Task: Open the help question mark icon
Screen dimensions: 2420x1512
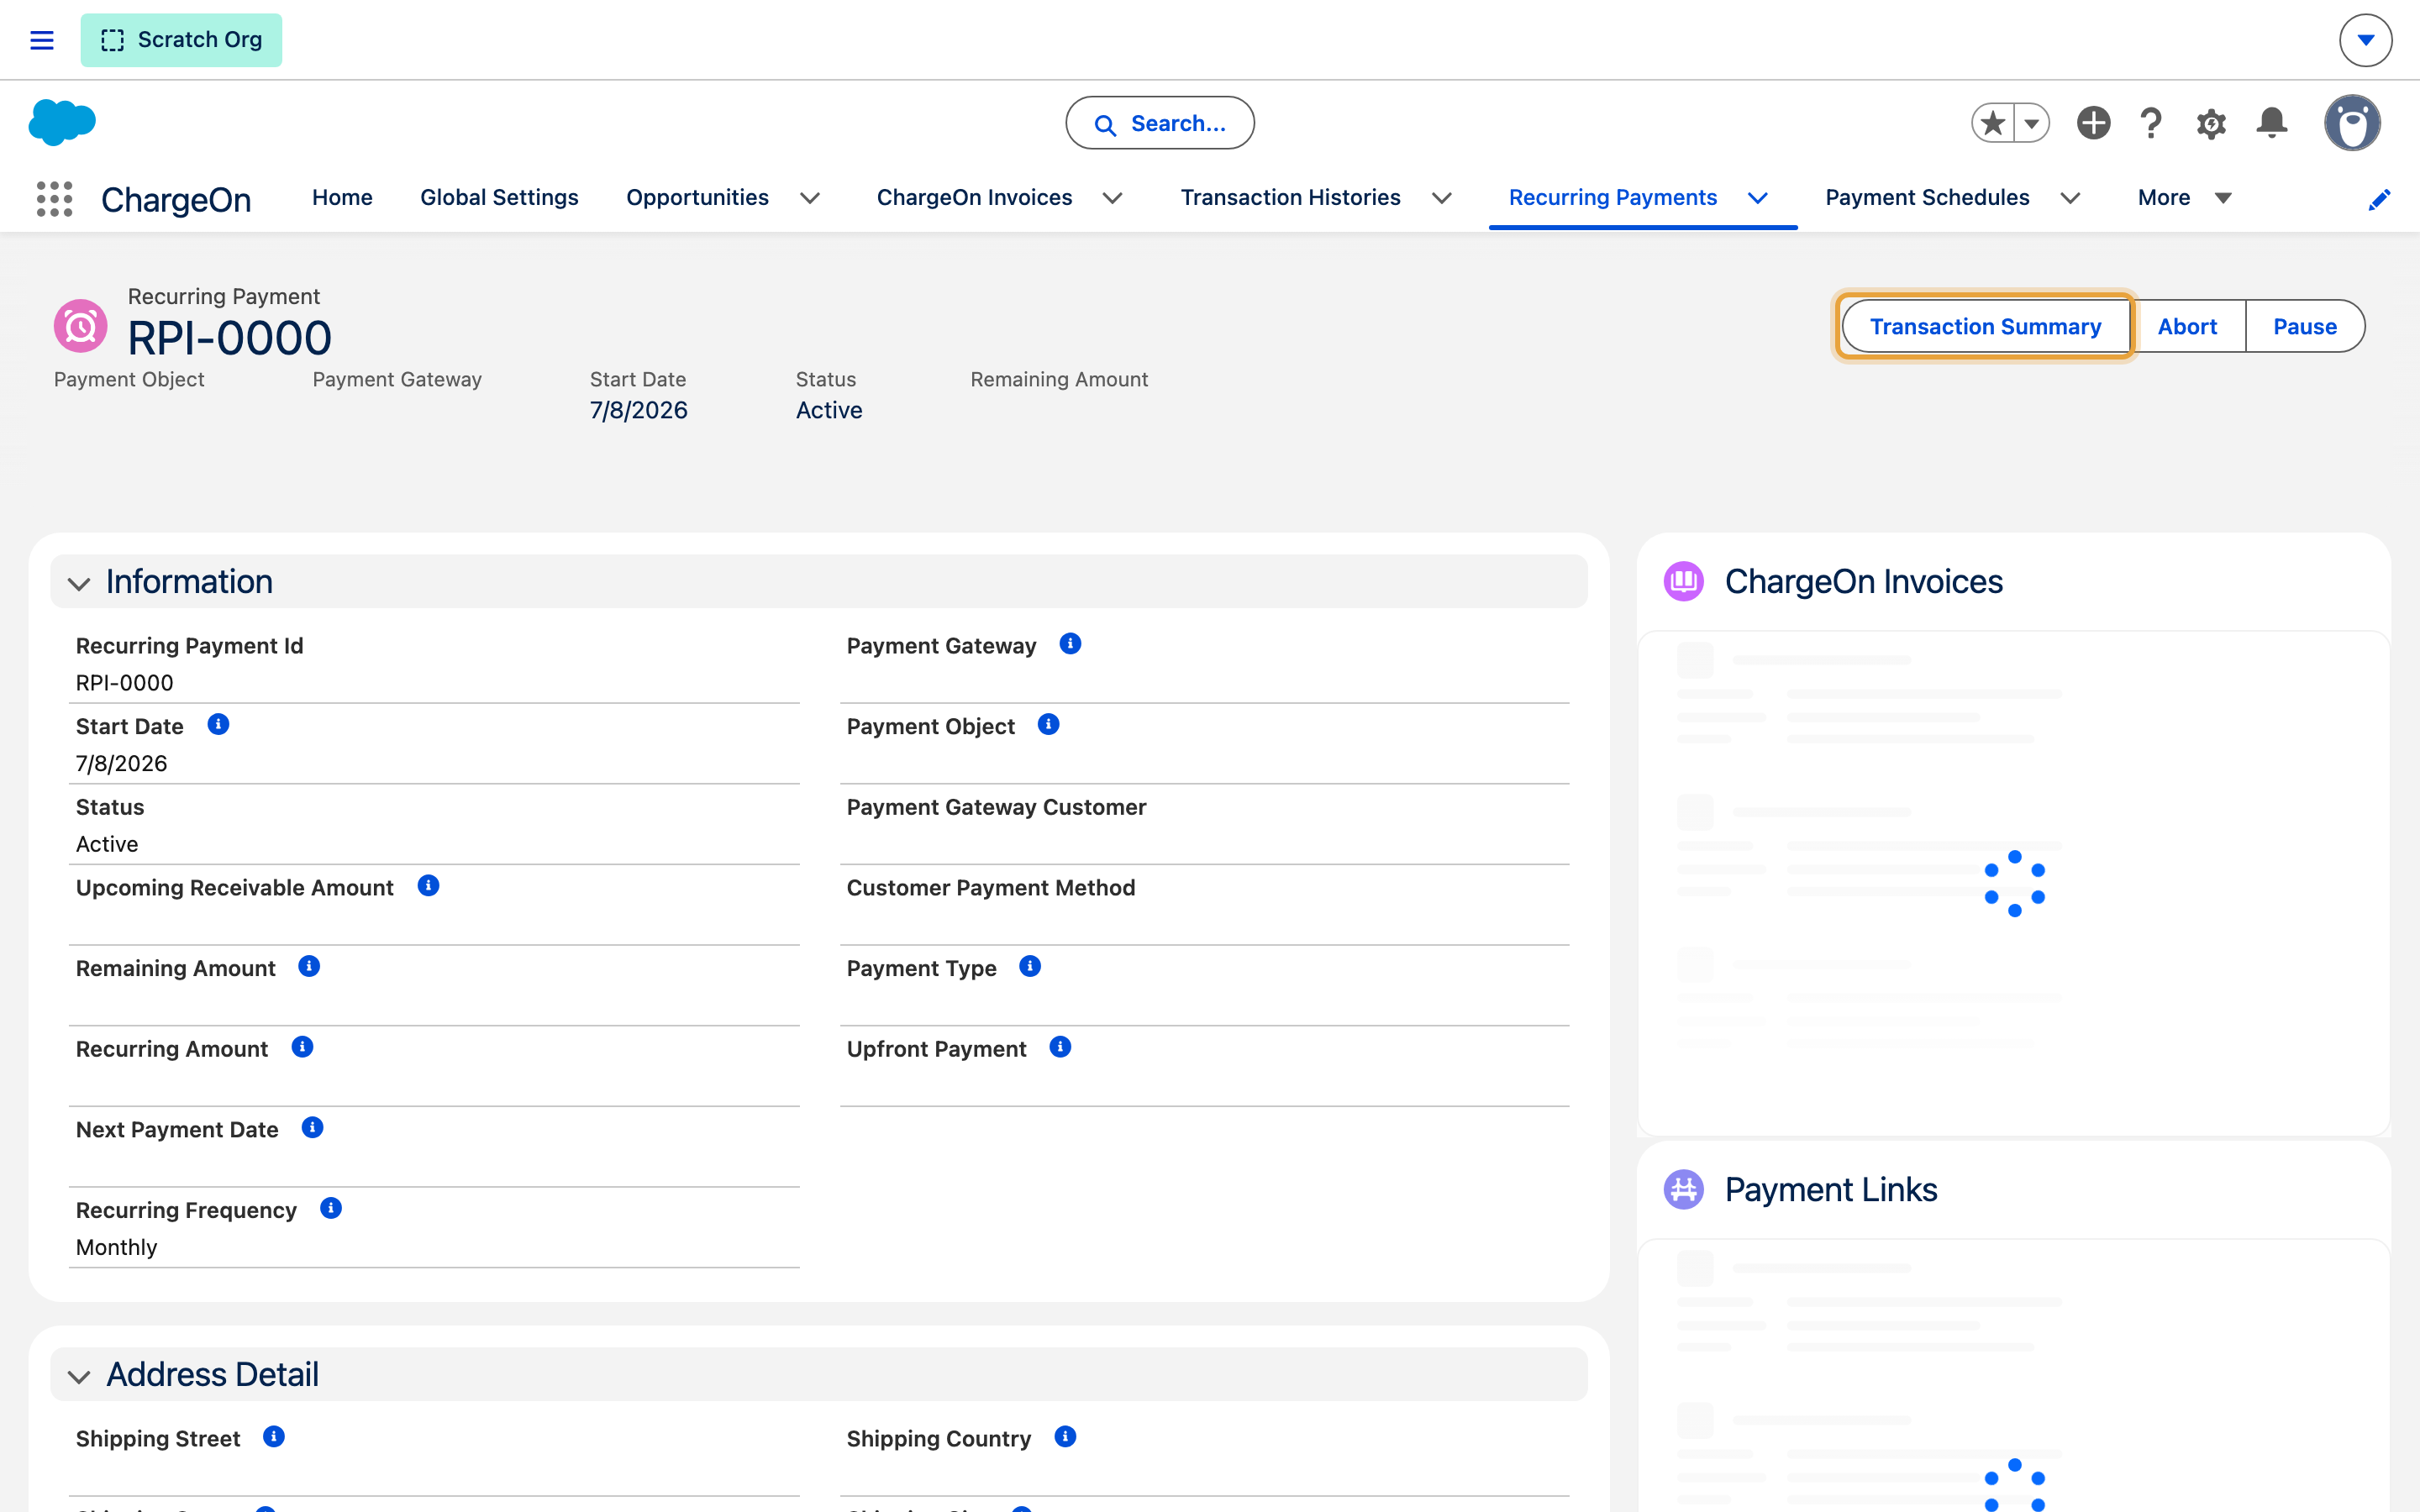Action: (x=2151, y=123)
